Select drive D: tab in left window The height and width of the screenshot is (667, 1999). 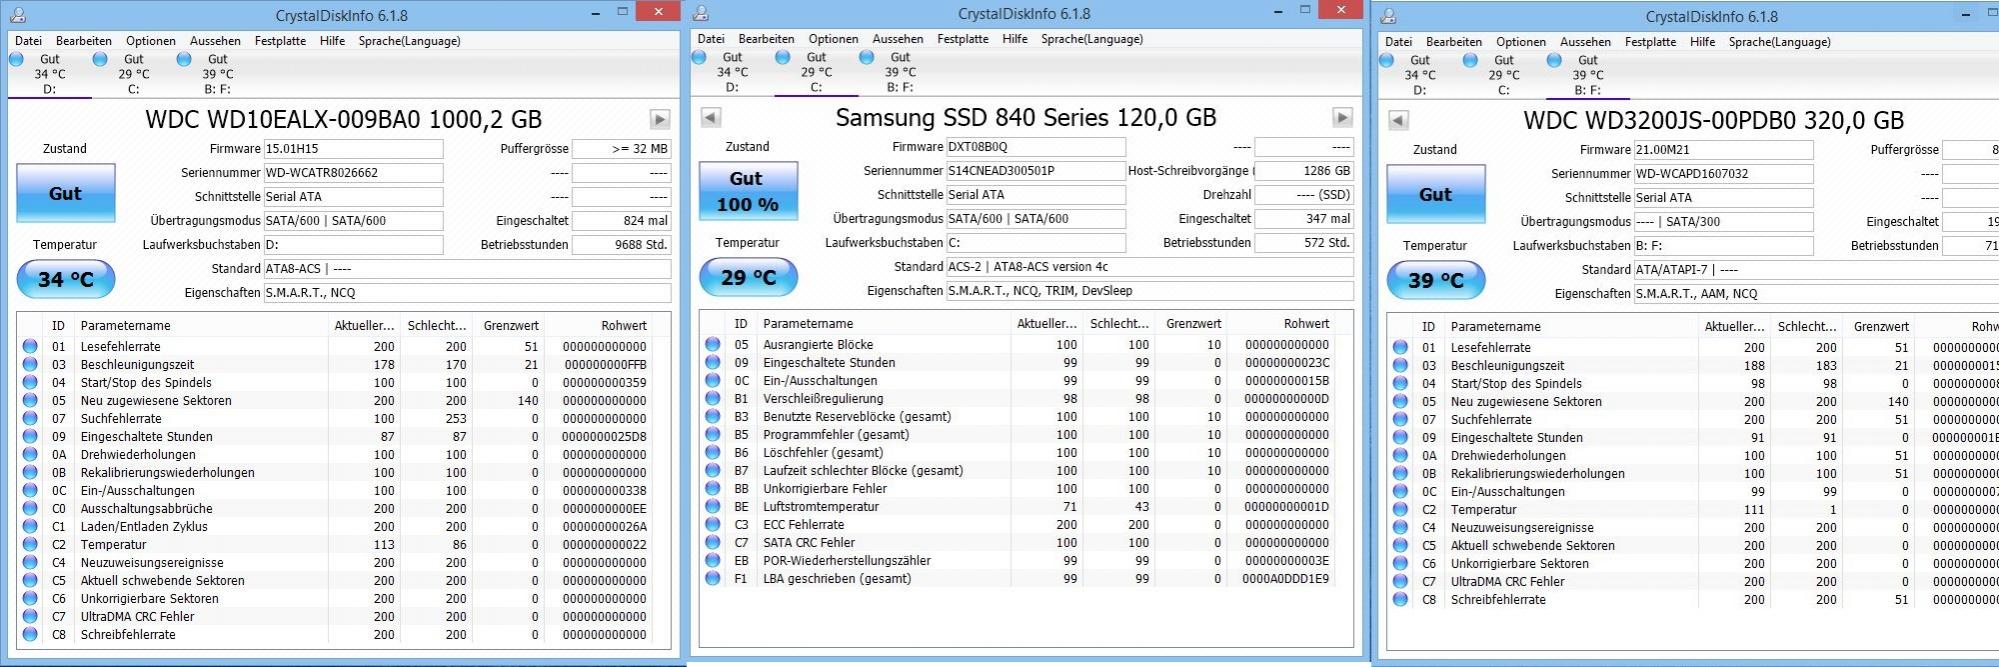point(50,74)
